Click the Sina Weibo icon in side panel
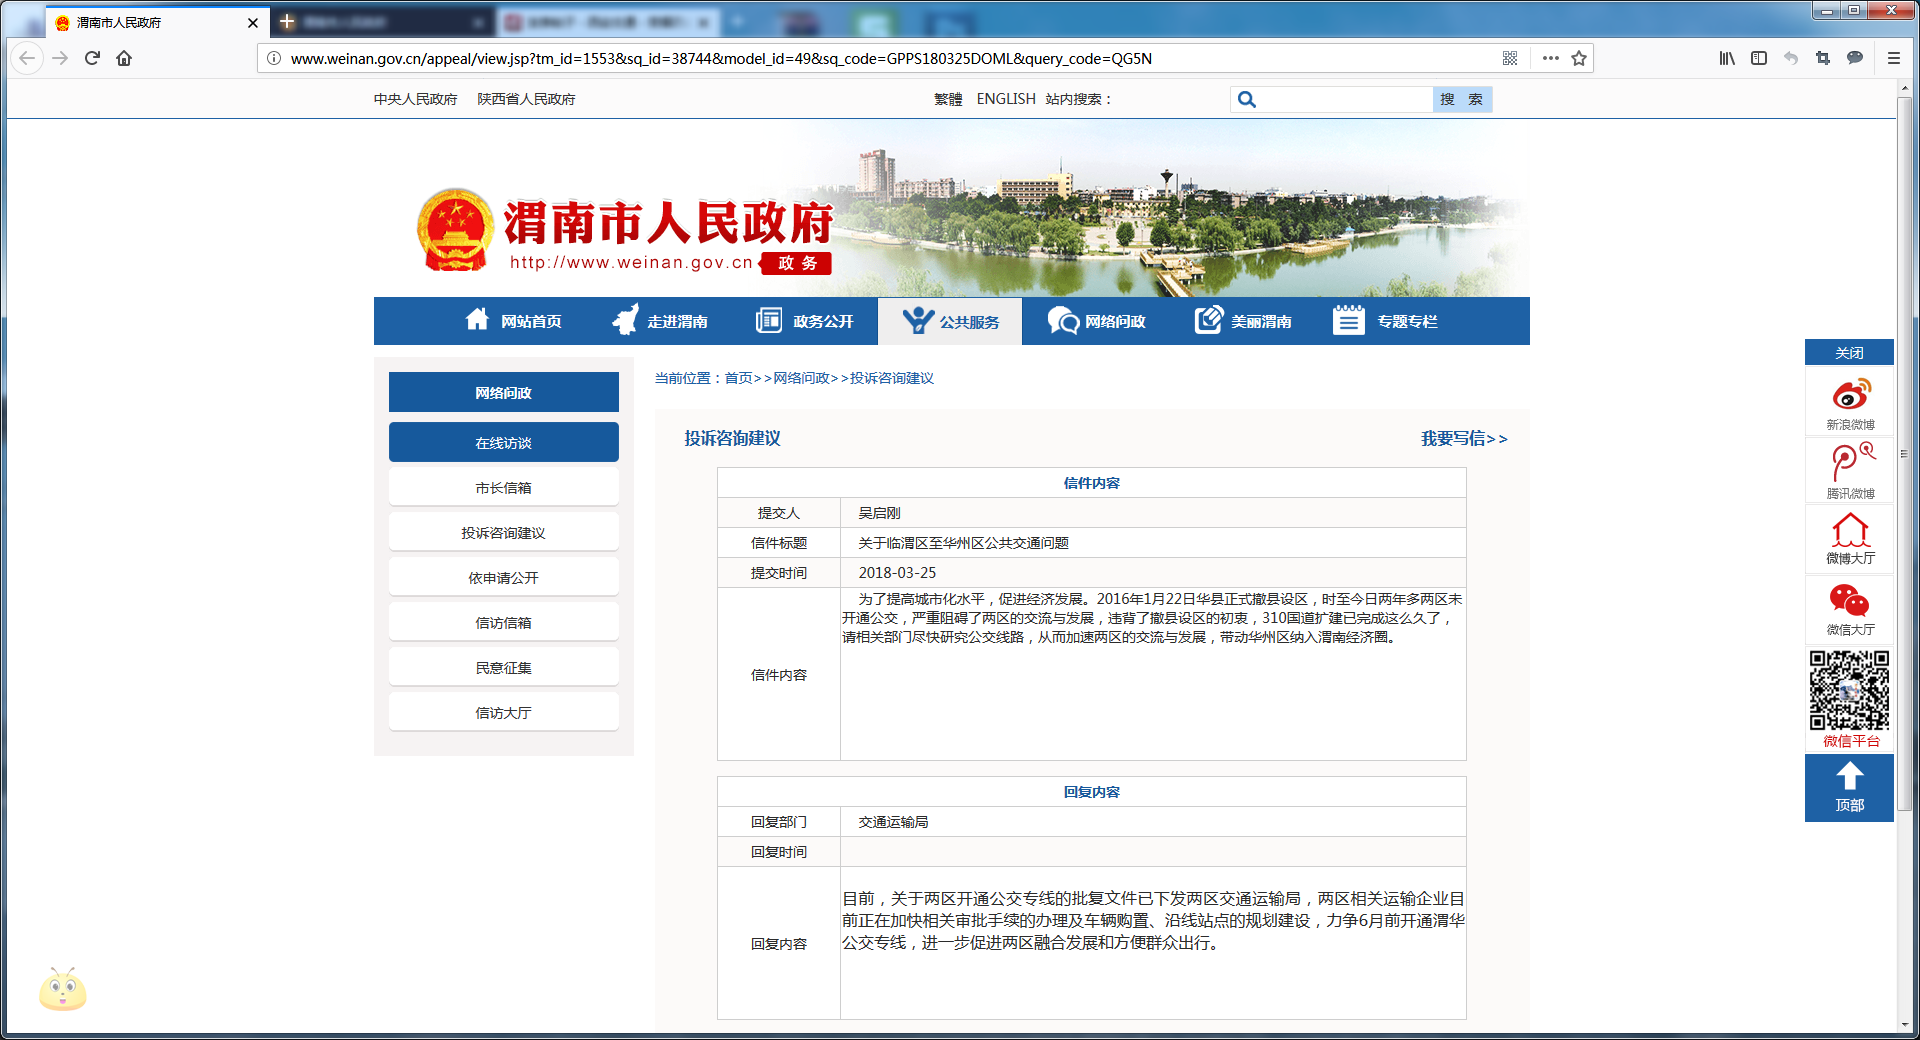This screenshot has width=1920, height=1040. click(1849, 395)
